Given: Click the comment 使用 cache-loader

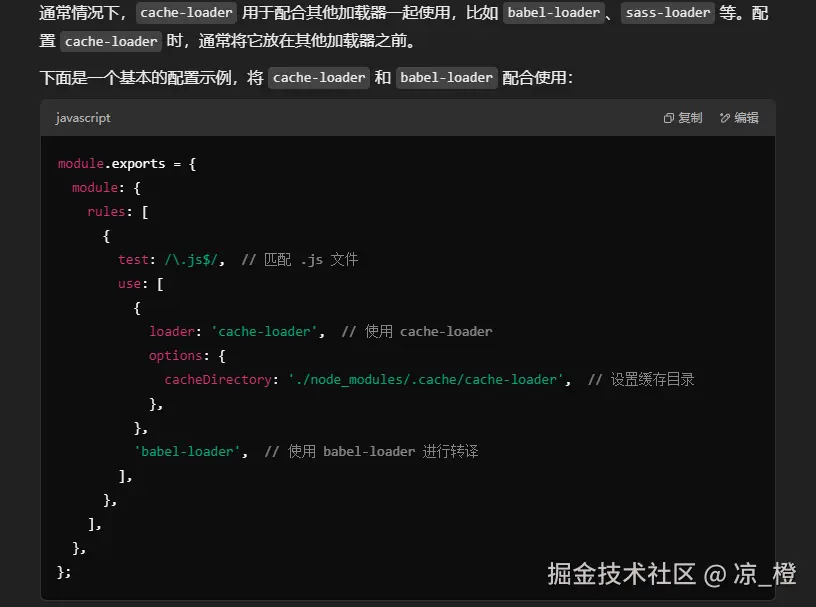Looking at the screenshot, I should click(x=417, y=332).
